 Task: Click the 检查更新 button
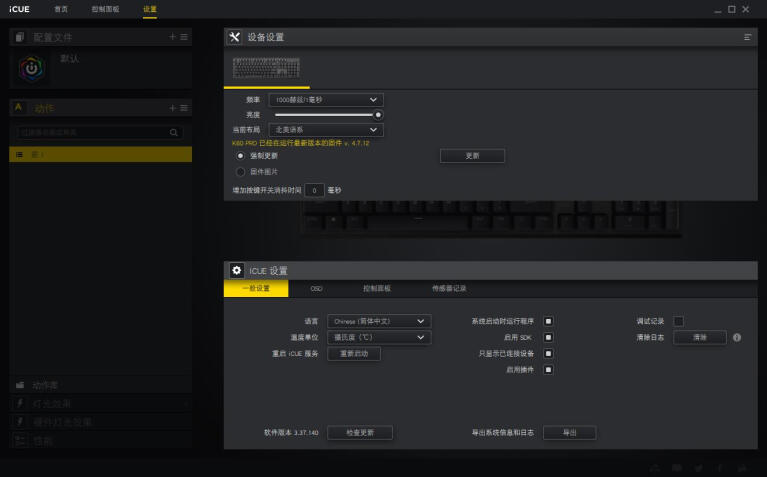[x=360, y=433]
